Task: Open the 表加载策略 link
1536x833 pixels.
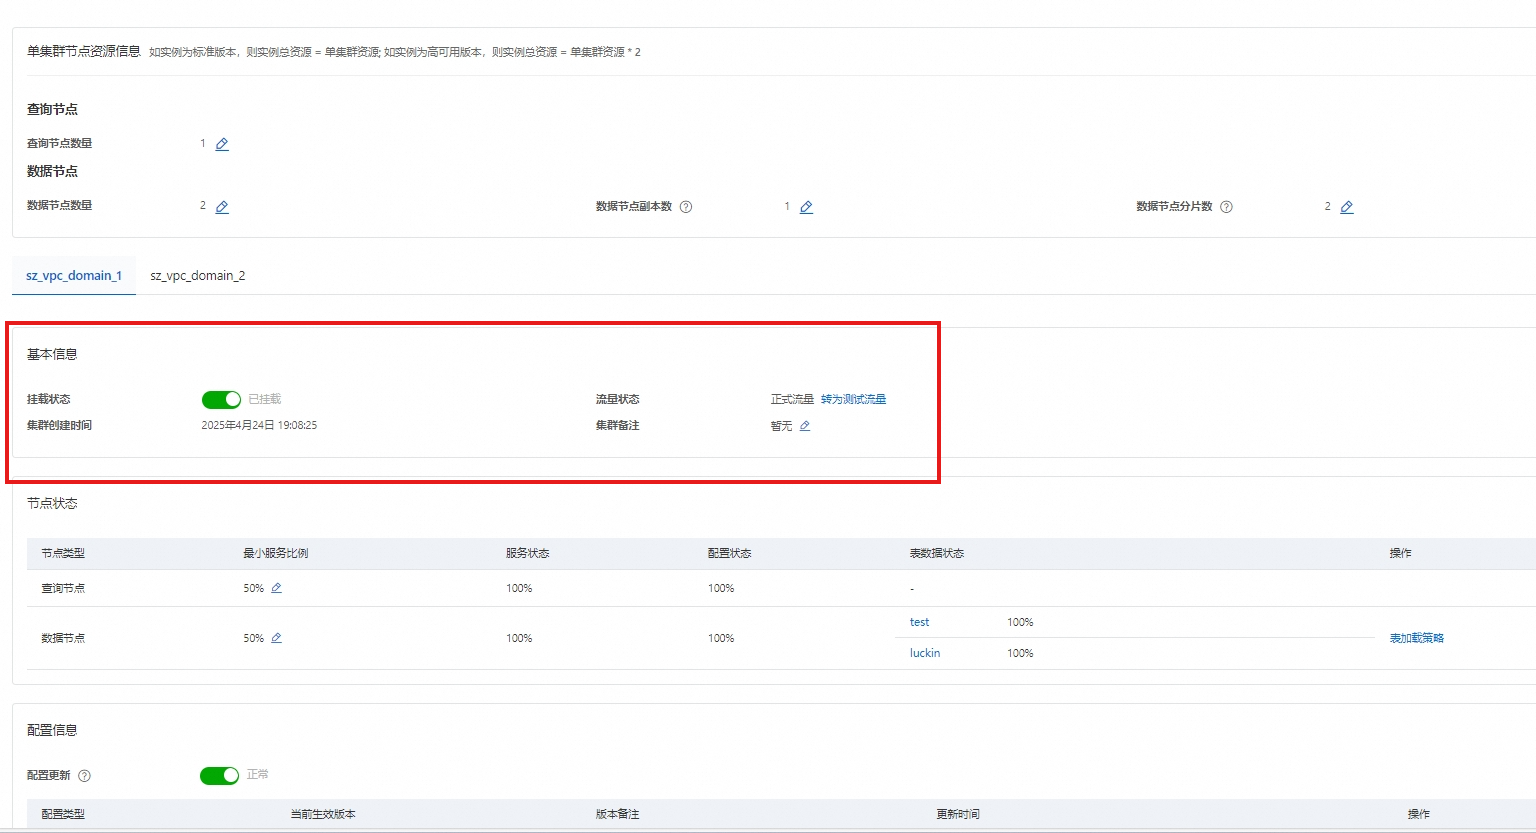Action: pyautogui.click(x=1417, y=638)
